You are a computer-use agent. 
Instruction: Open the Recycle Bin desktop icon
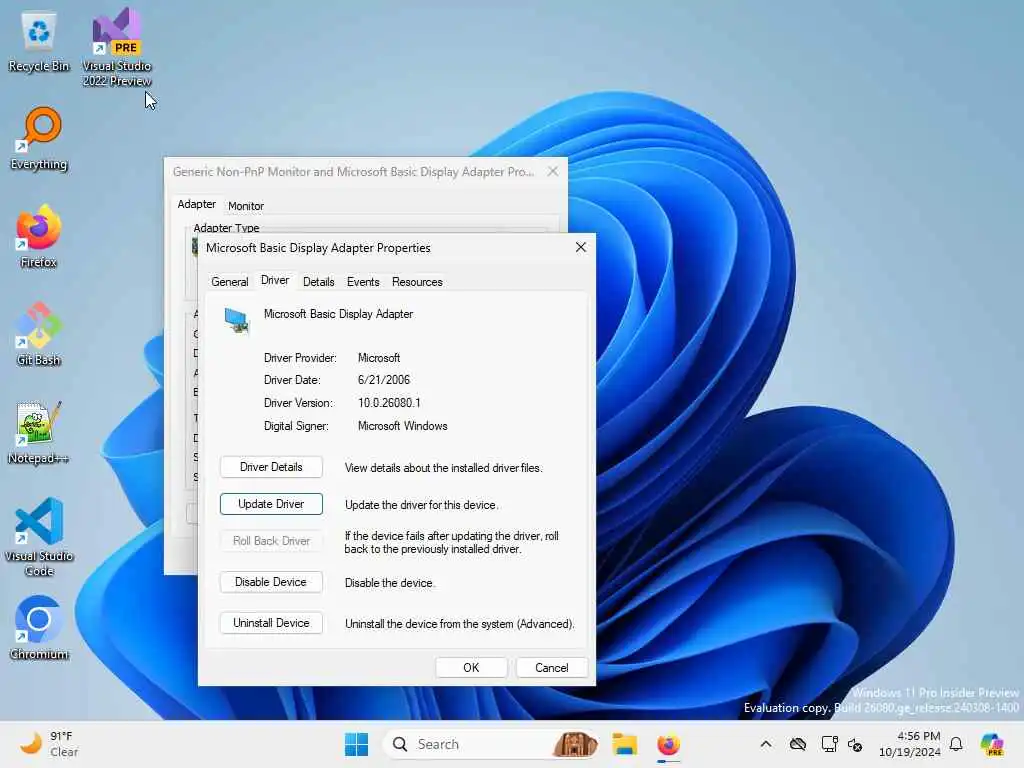click(x=39, y=41)
